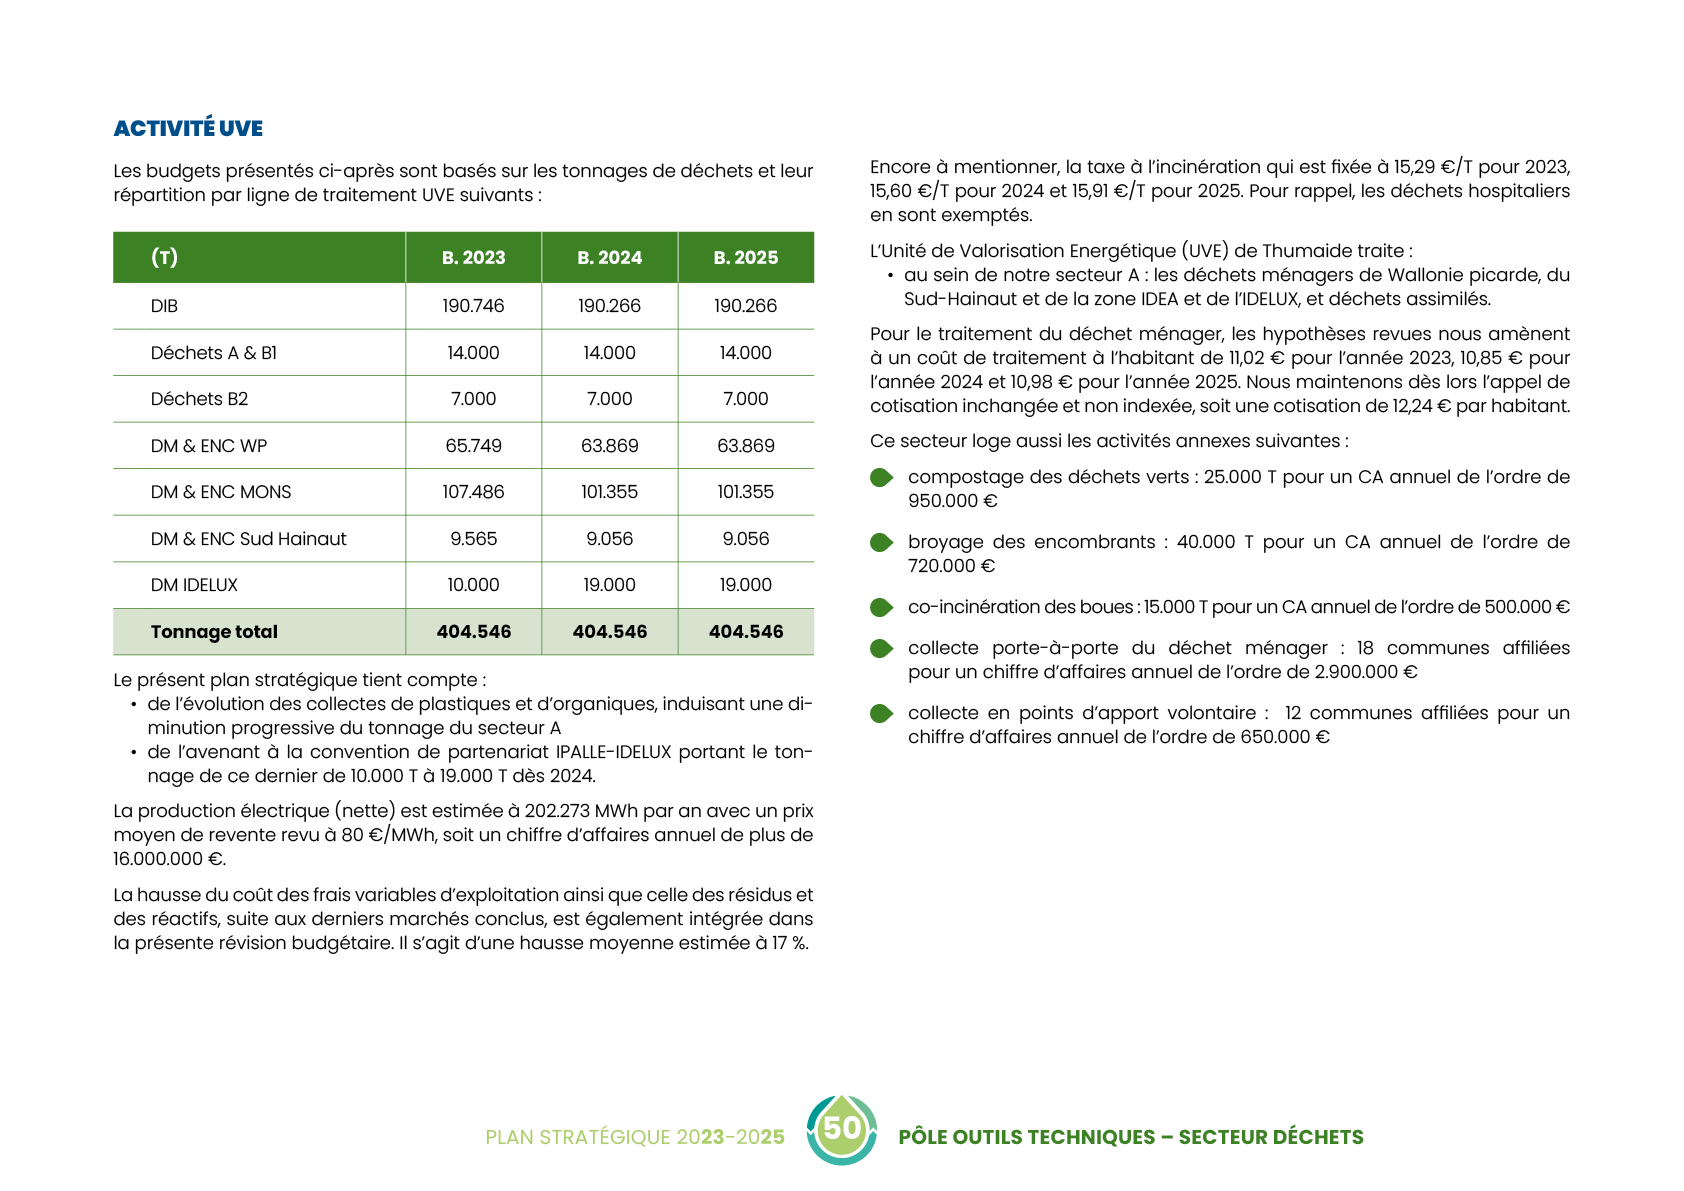Click the (T) unit header cell
Viewport: 1684px width, 1191px height.
(x=164, y=258)
